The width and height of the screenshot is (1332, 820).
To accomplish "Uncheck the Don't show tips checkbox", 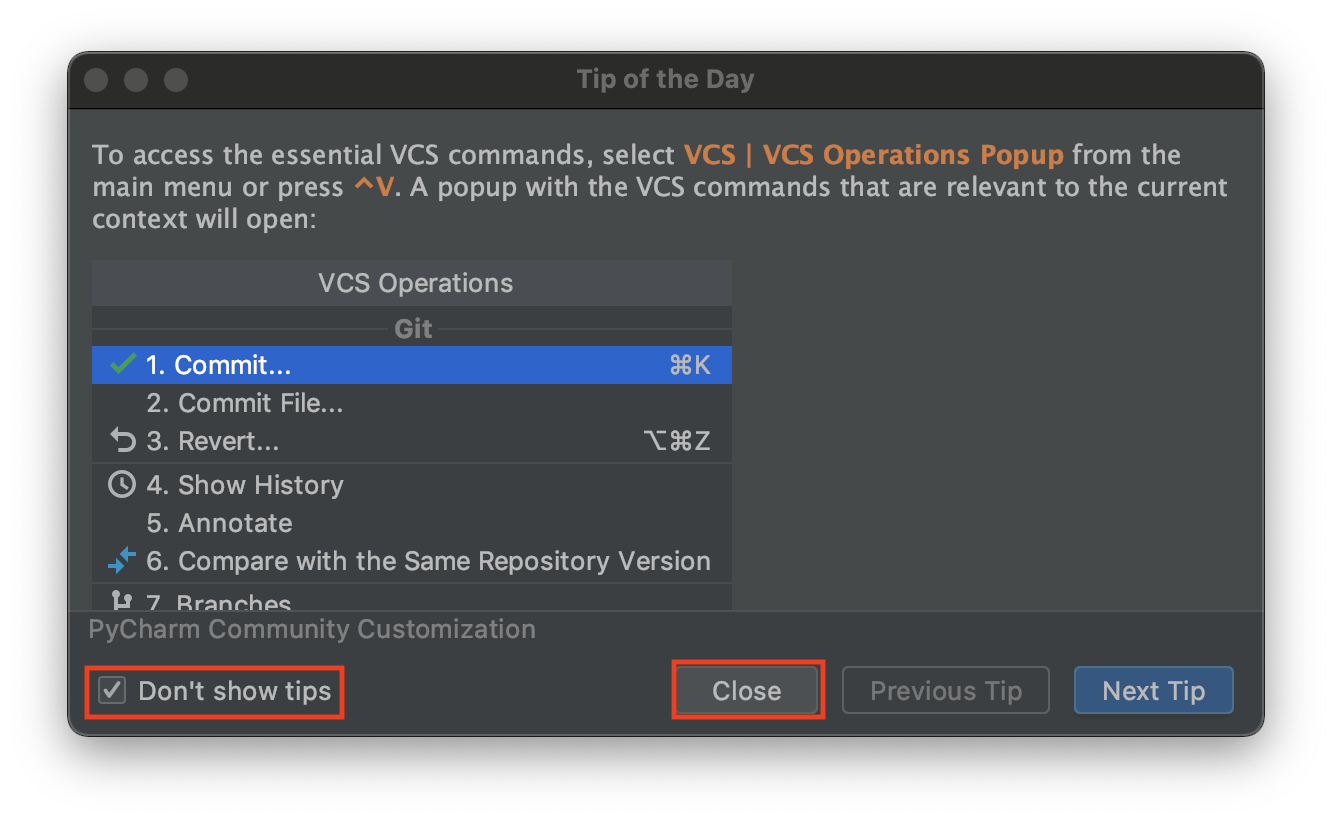I will click(112, 691).
